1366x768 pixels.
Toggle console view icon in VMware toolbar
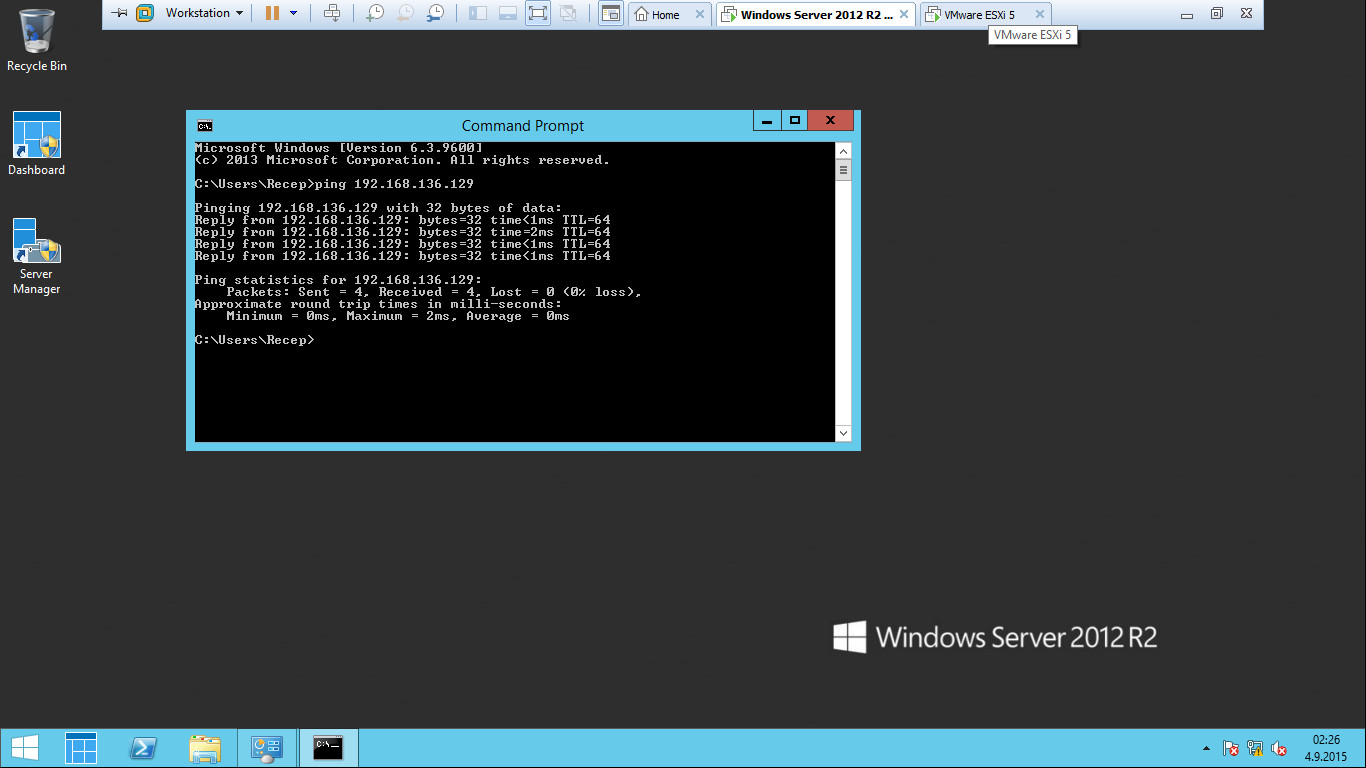tap(610, 13)
